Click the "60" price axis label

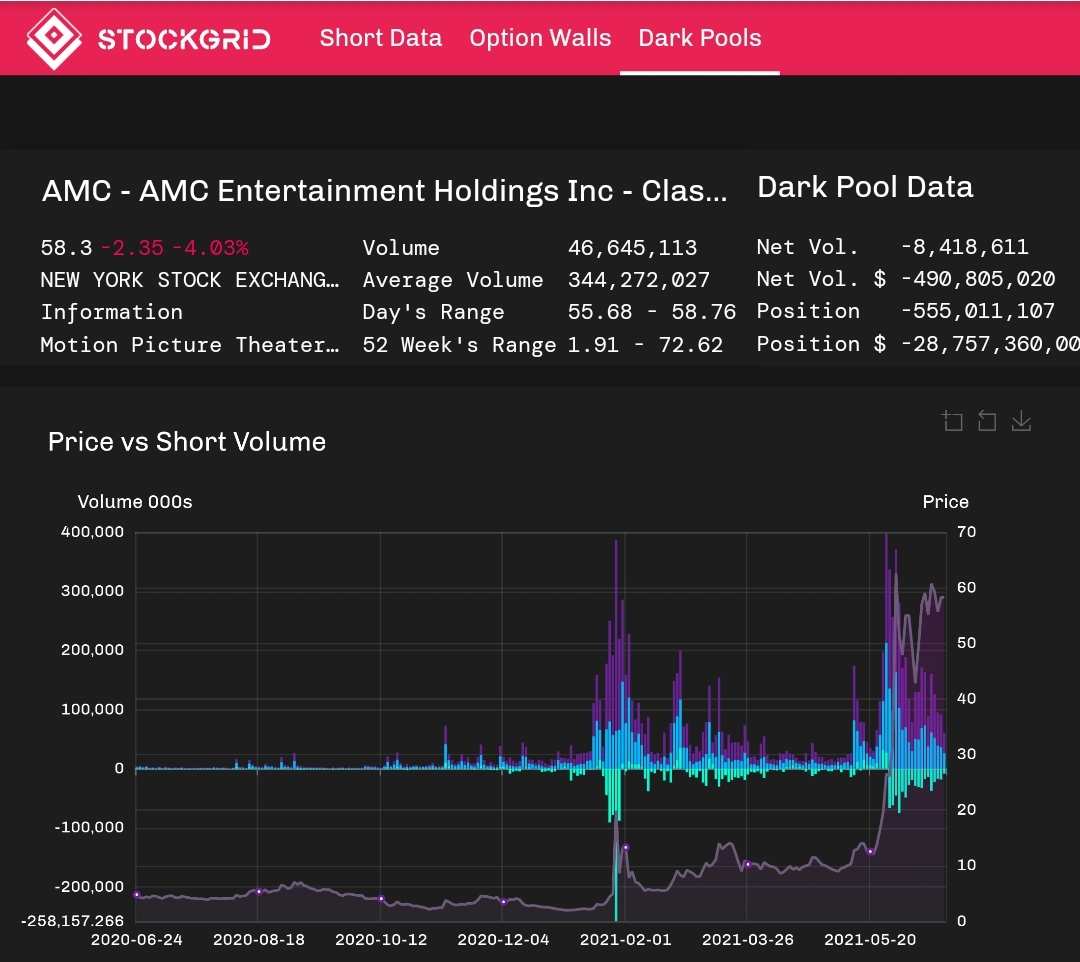(x=966, y=587)
